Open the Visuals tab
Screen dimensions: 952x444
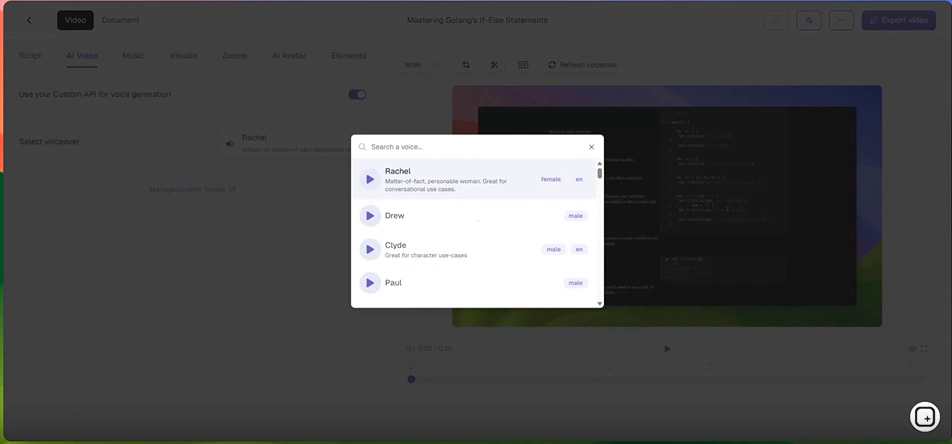pyautogui.click(x=183, y=55)
